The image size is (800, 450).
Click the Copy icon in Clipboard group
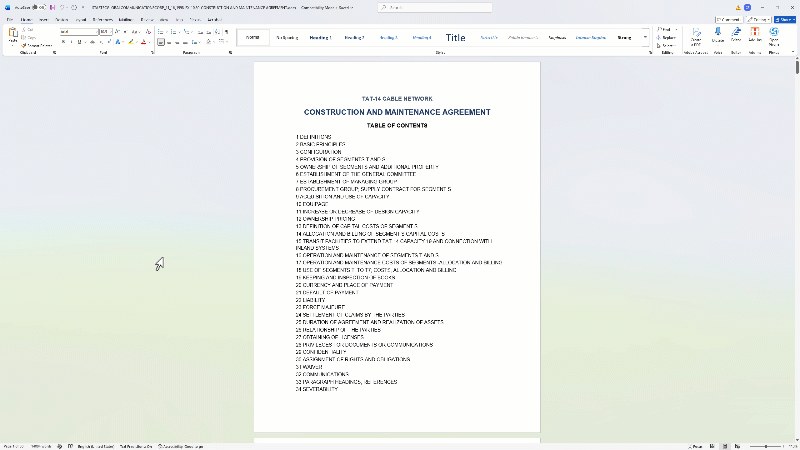(24, 38)
